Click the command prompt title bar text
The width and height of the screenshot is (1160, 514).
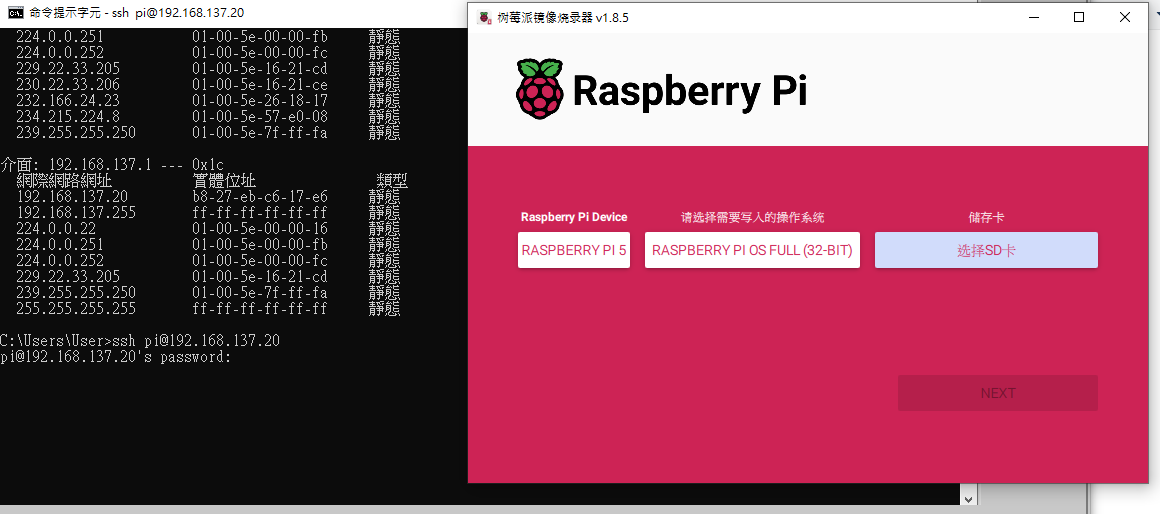pos(136,13)
